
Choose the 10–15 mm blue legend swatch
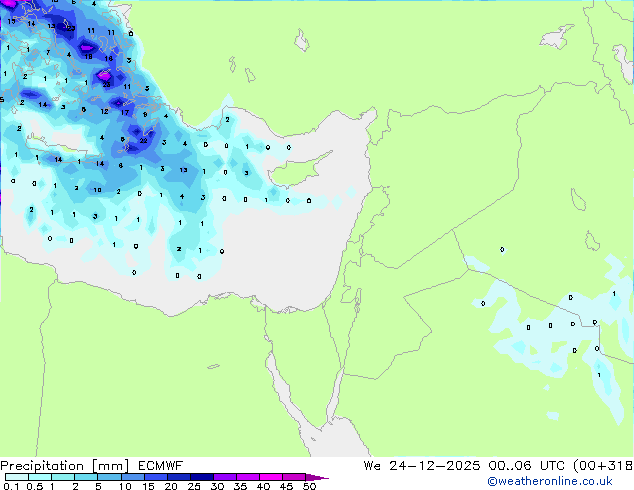[x=132, y=477]
